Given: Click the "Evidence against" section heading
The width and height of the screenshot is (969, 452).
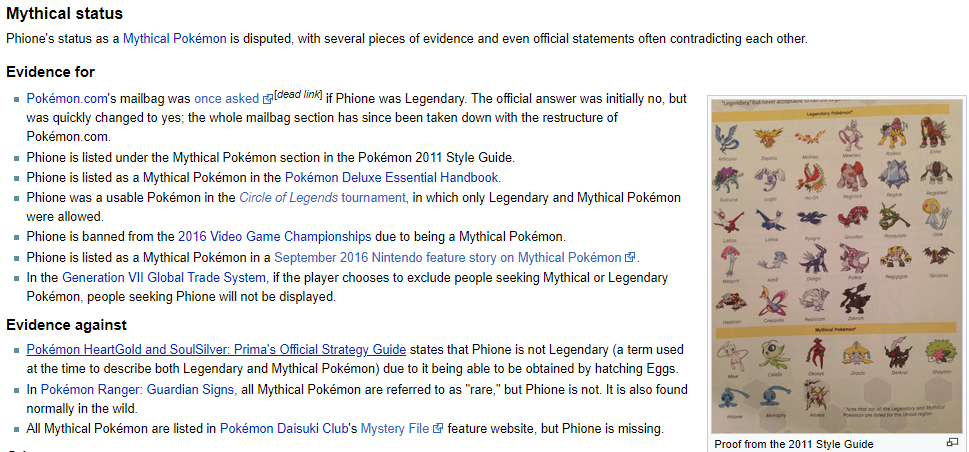Looking at the screenshot, I should (x=66, y=325).
